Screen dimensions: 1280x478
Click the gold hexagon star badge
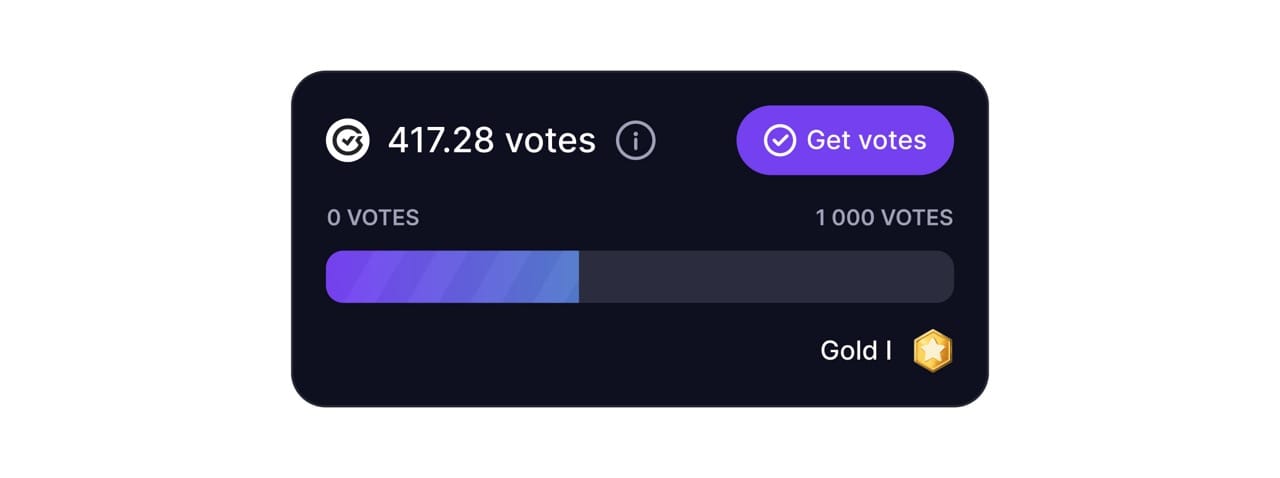(x=933, y=351)
